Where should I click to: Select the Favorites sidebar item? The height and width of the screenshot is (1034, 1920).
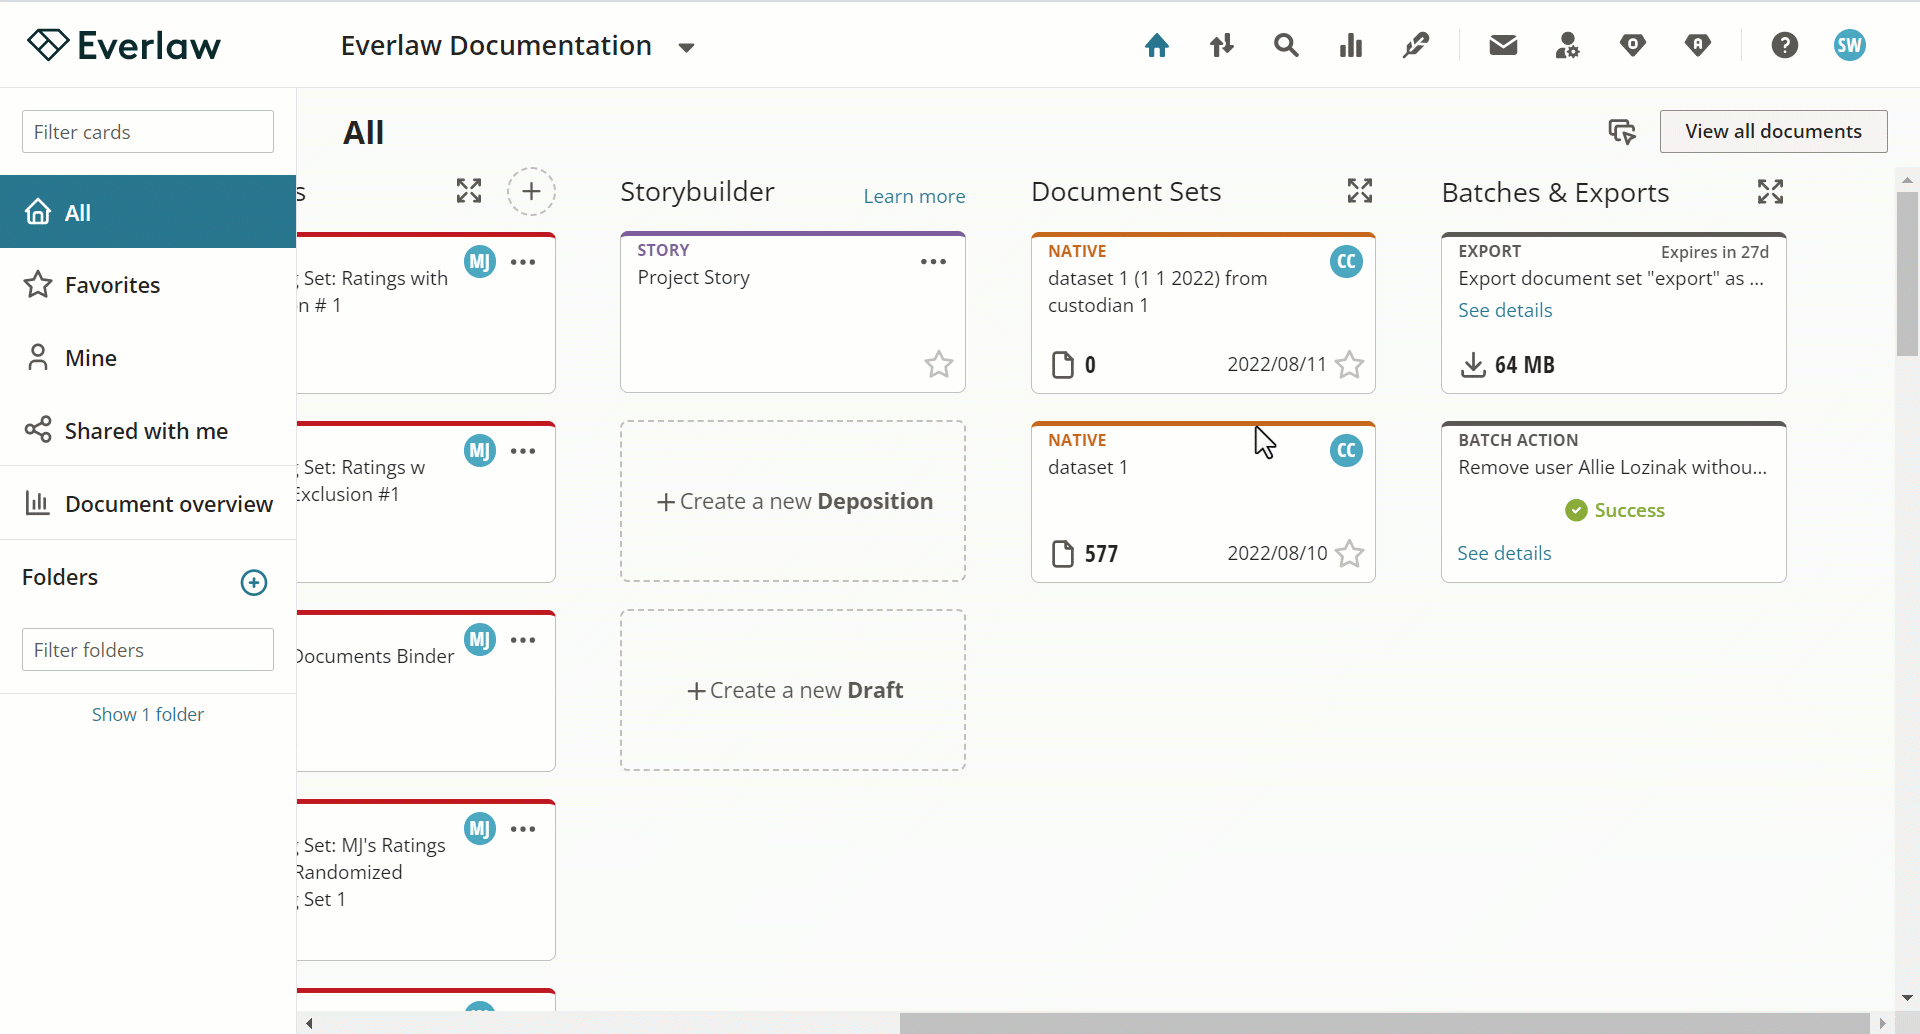pos(148,285)
